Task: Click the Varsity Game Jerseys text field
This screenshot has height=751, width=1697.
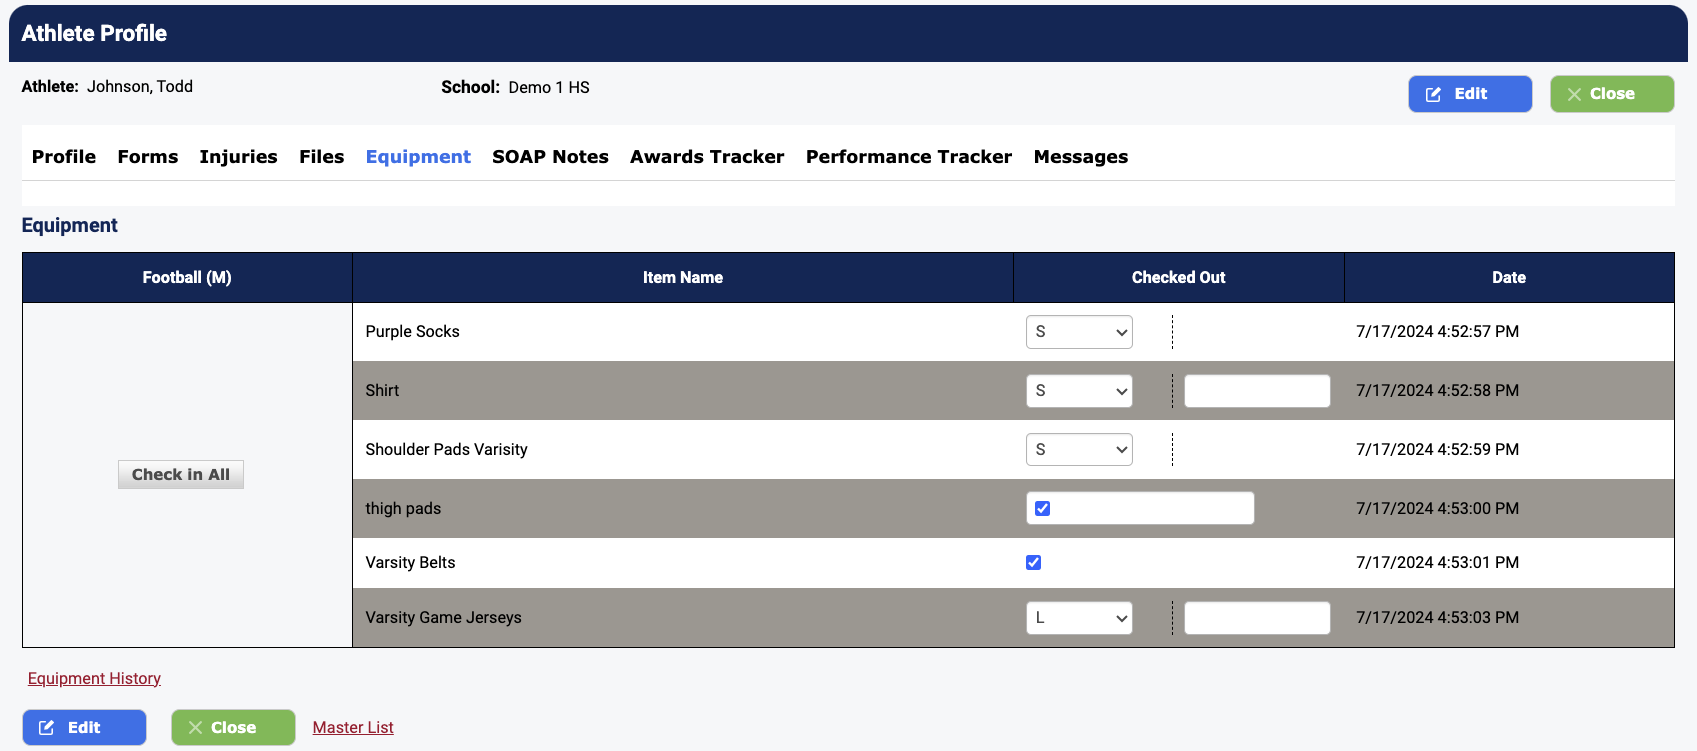Action: pyautogui.click(x=1257, y=618)
